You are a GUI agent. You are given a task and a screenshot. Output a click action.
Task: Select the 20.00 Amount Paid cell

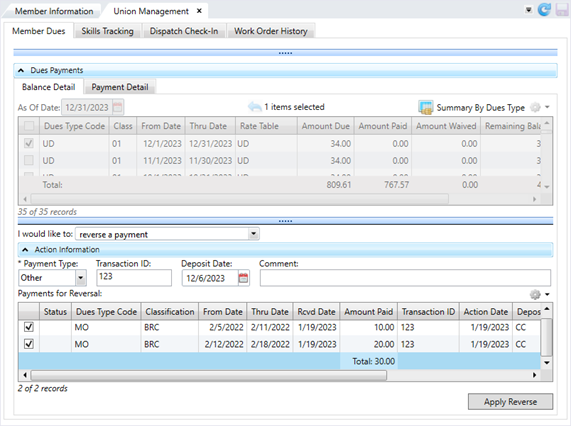(369, 344)
